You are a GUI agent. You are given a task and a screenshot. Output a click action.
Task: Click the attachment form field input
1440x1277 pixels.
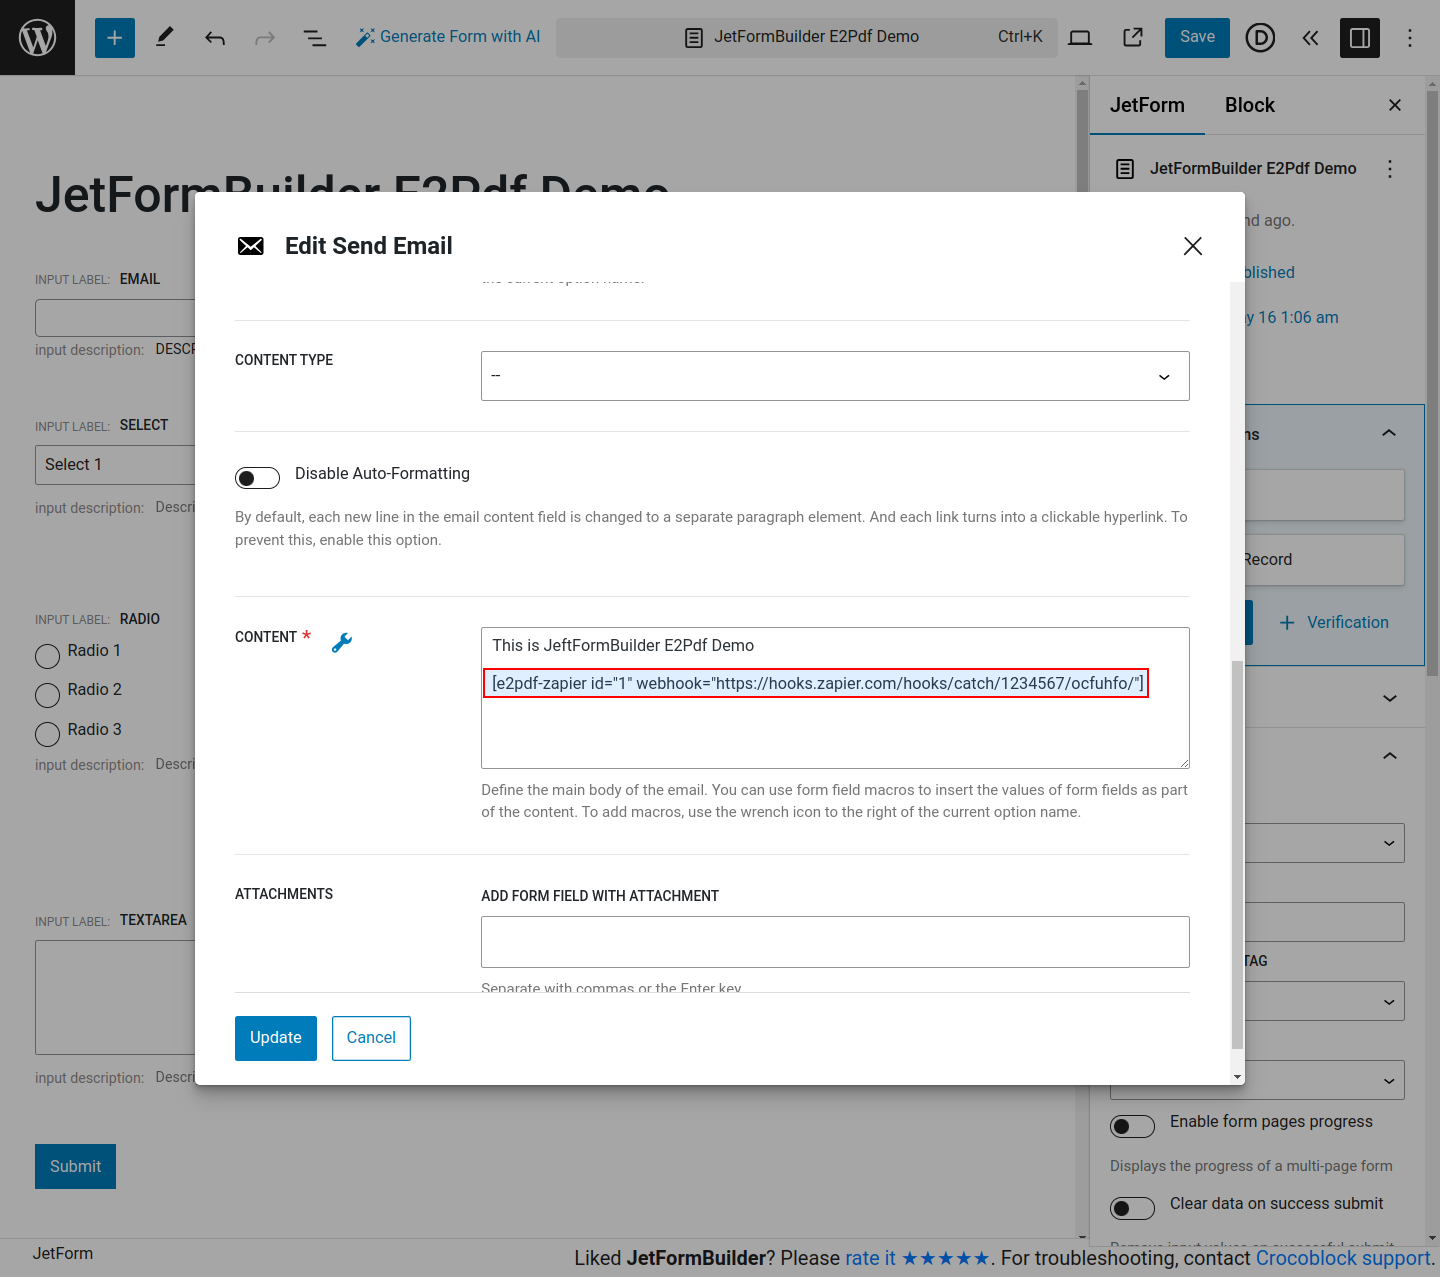(835, 942)
